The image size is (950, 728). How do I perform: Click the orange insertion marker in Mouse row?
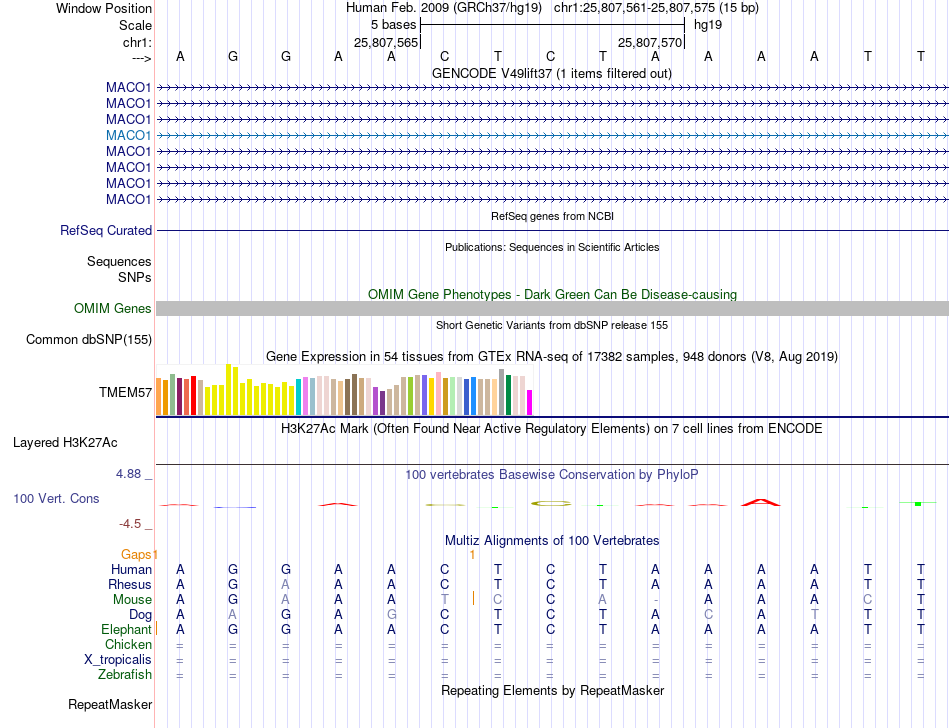tap(473, 598)
